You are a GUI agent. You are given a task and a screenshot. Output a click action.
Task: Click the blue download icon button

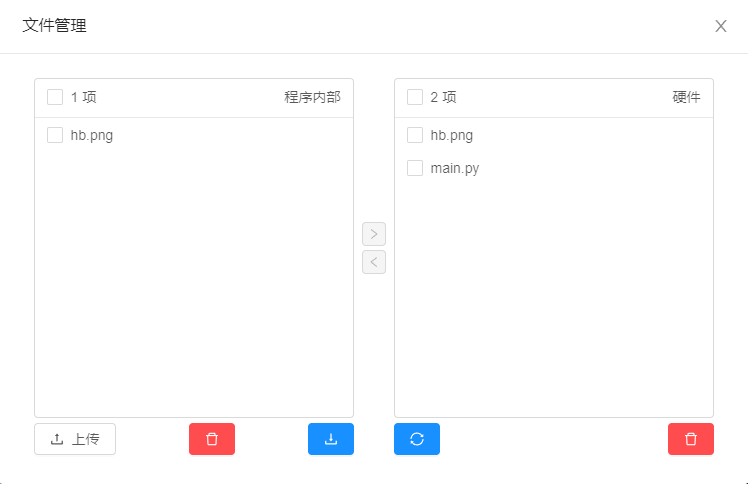click(331, 439)
